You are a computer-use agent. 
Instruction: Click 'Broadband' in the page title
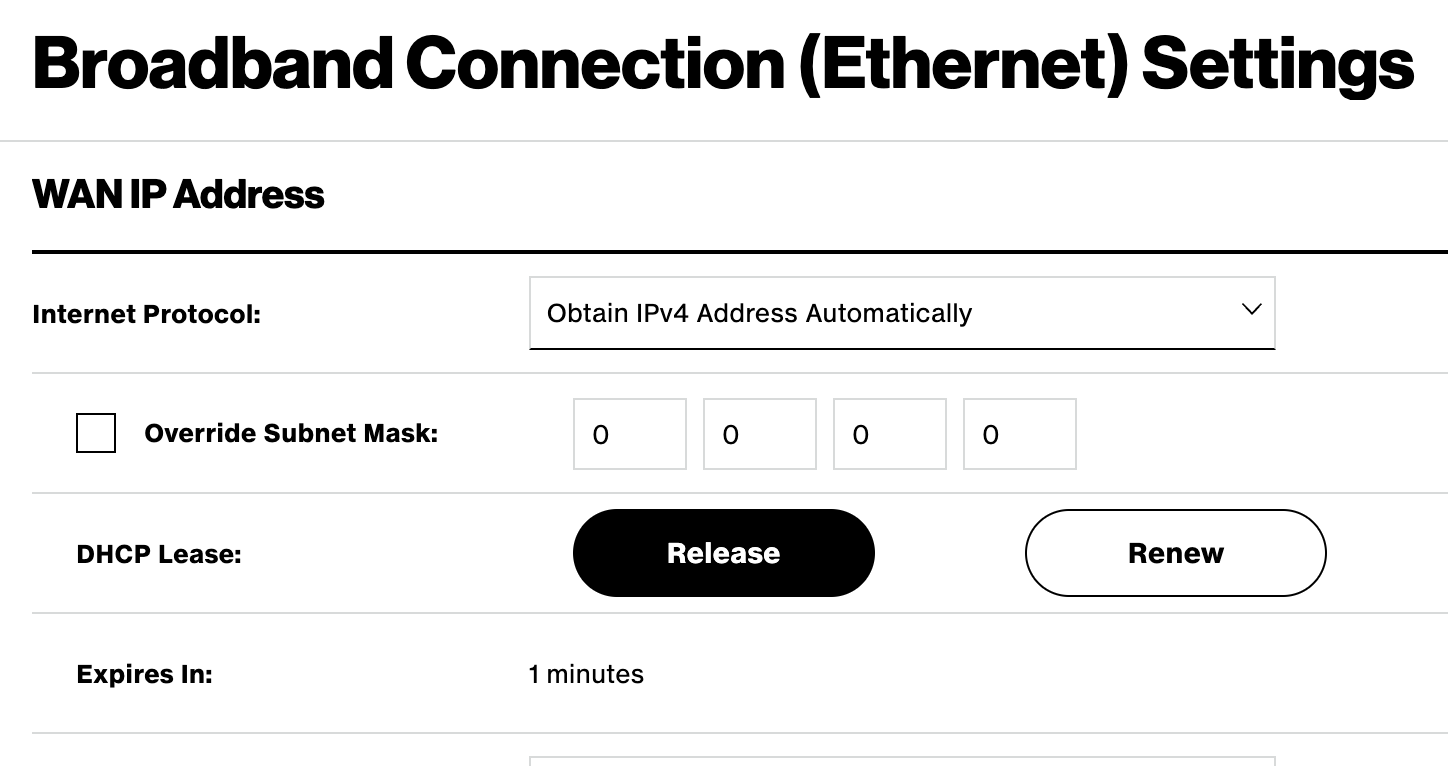211,63
